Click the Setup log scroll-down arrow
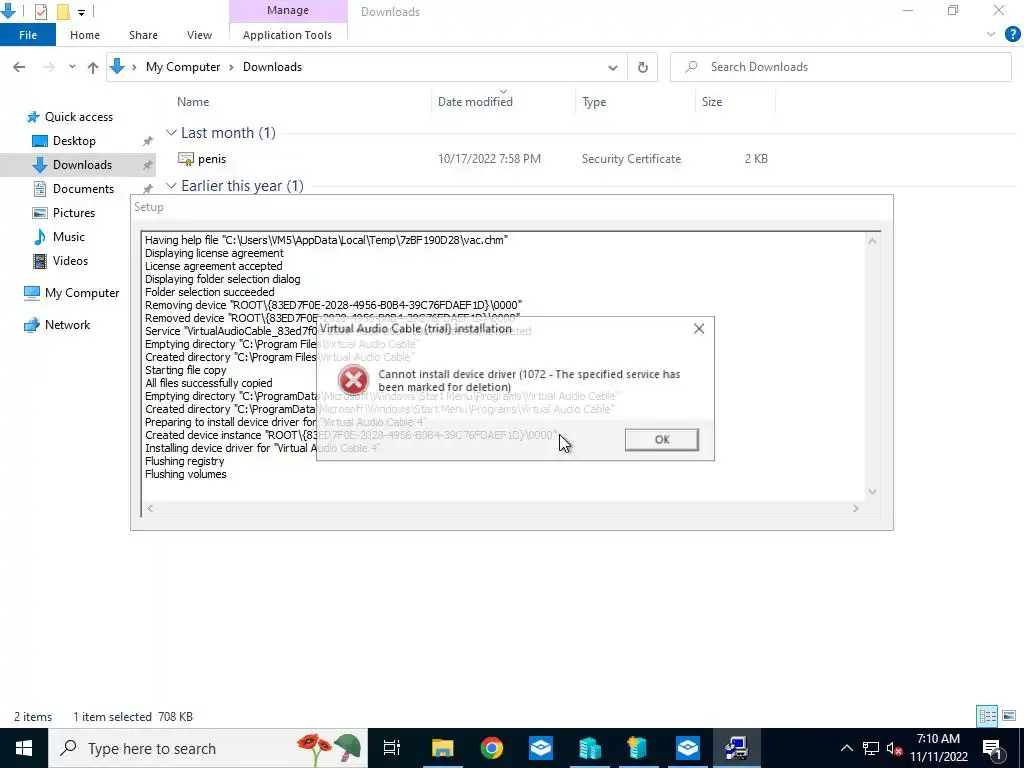Viewport: 1024px width, 768px height. [x=872, y=492]
